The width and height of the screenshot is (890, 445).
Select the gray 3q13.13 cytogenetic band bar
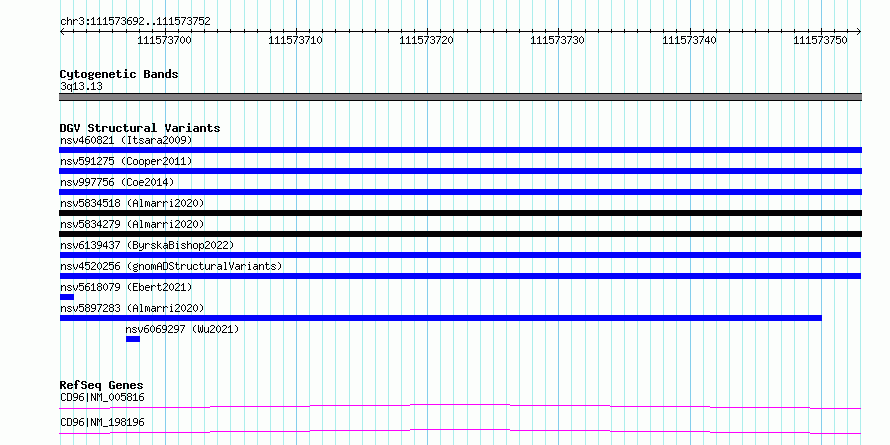coord(460,97)
